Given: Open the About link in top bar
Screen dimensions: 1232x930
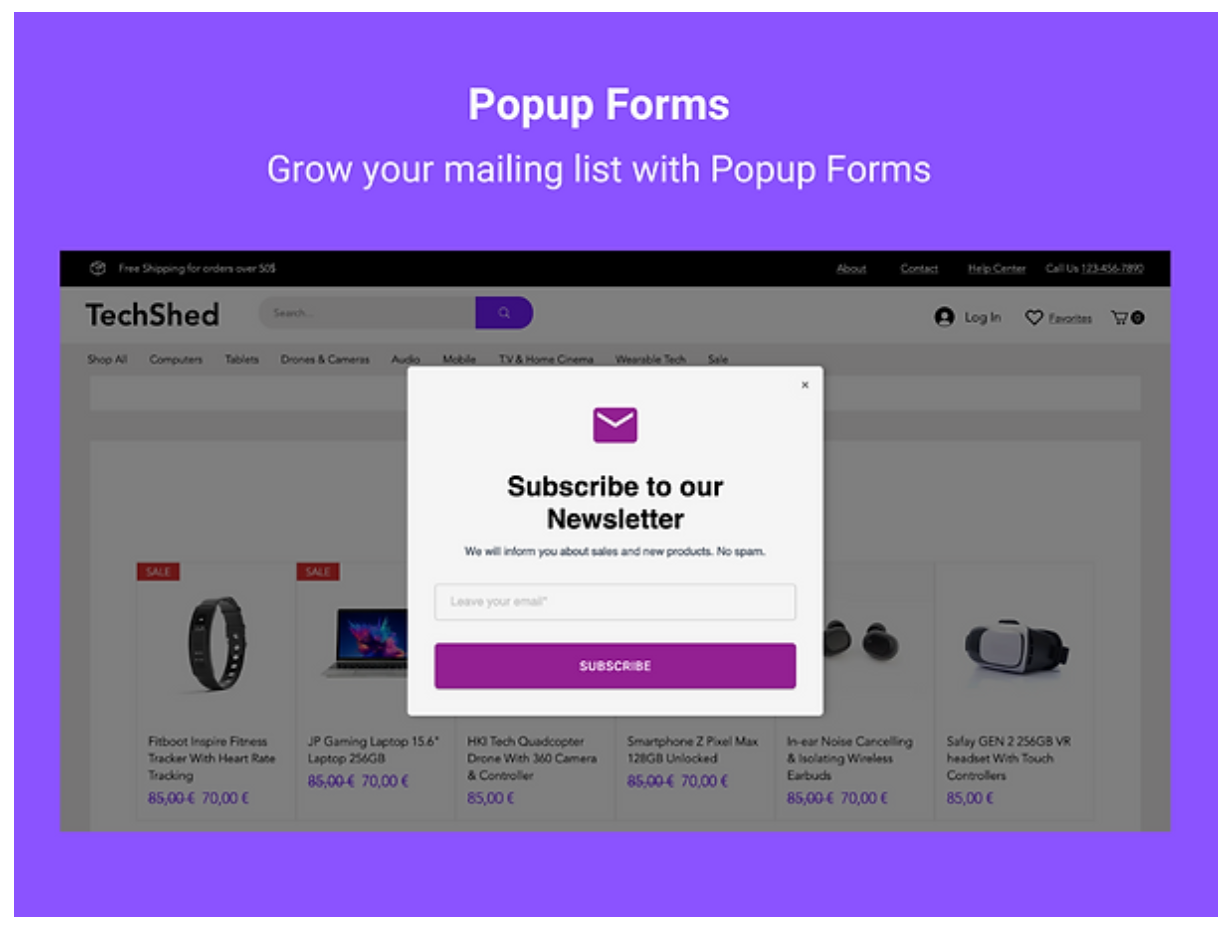Looking at the screenshot, I should tap(852, 269).
